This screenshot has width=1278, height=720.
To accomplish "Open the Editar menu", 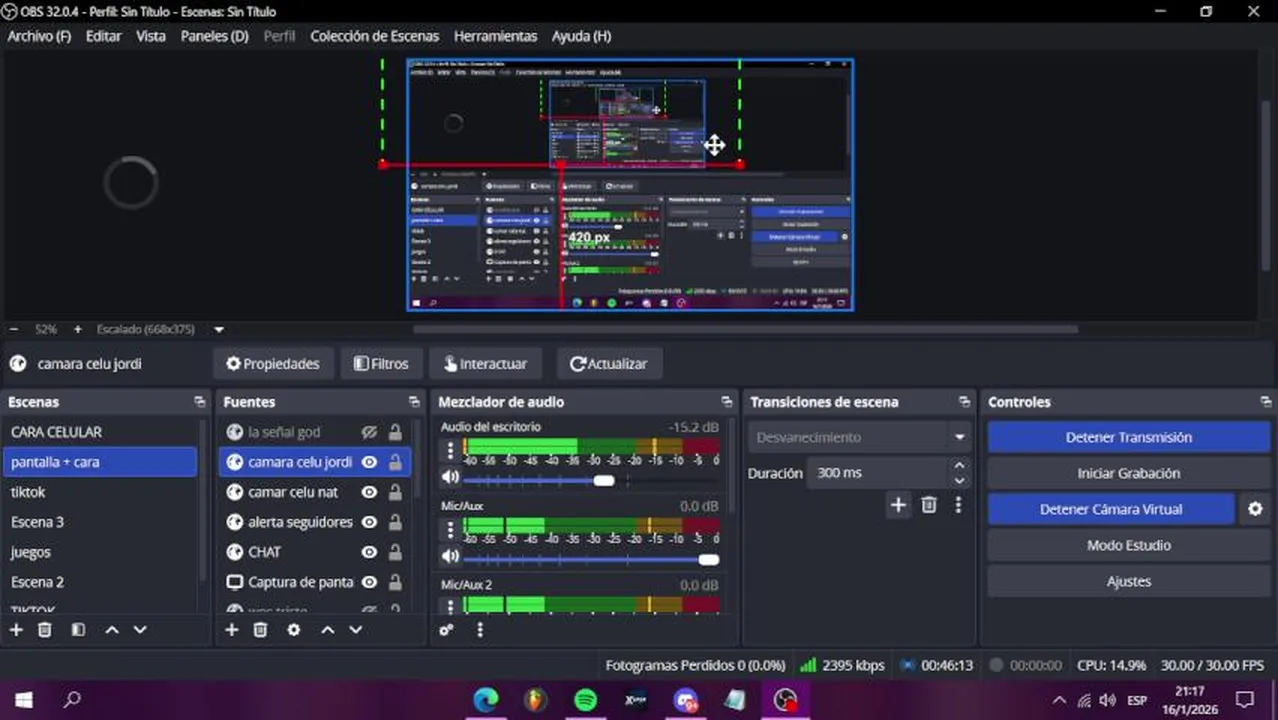I will [103, 36].
